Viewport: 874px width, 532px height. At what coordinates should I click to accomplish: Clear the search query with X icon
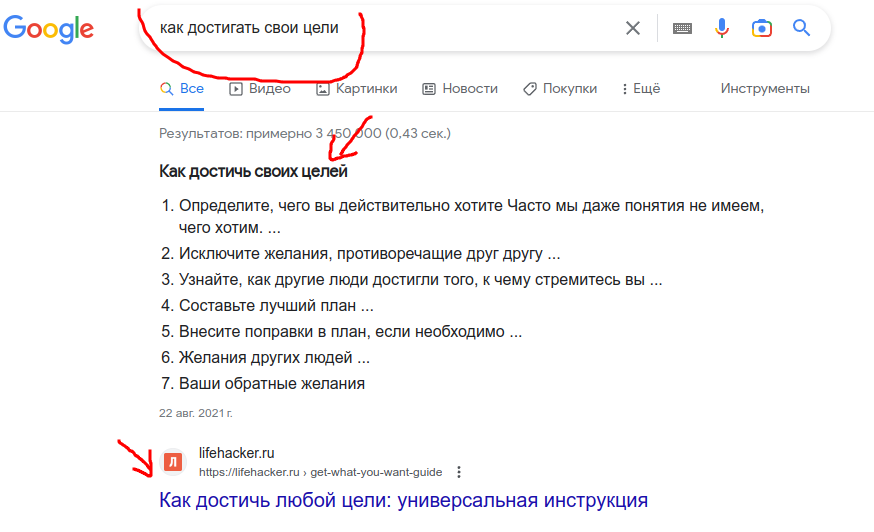click(x=633, y=28)
